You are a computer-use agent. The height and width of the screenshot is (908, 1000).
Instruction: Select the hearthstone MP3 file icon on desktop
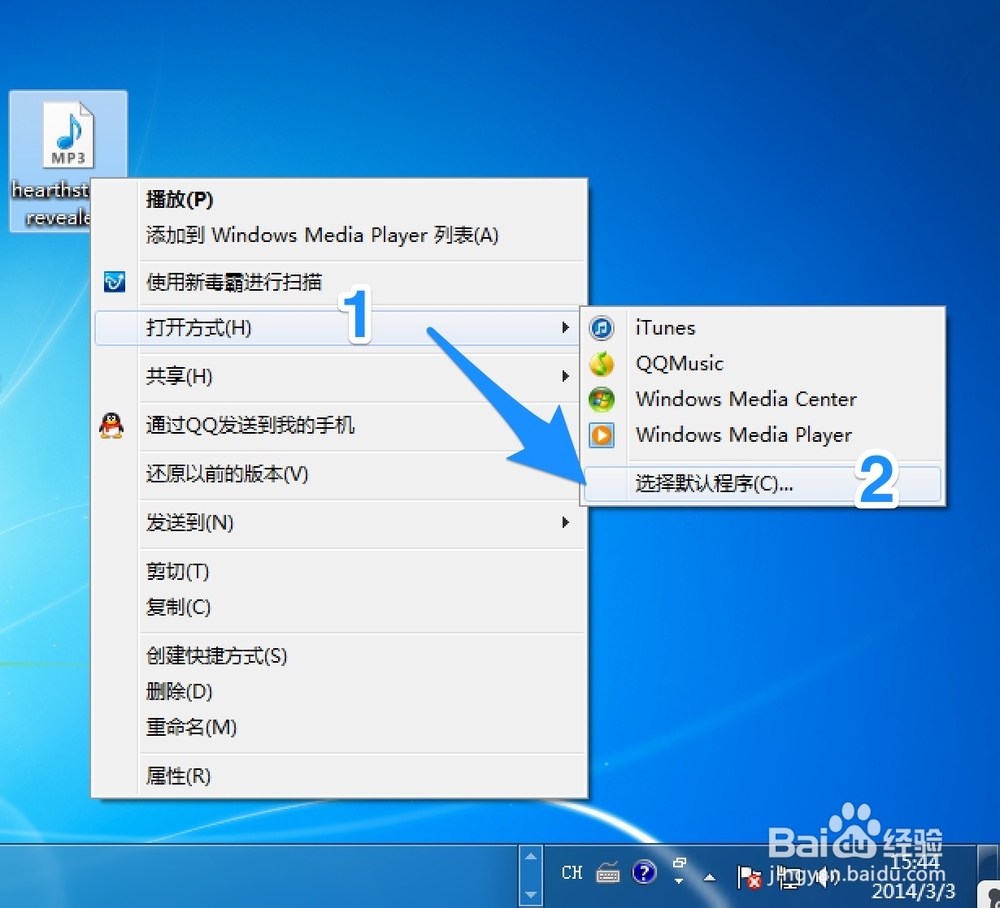coord(68,135)
